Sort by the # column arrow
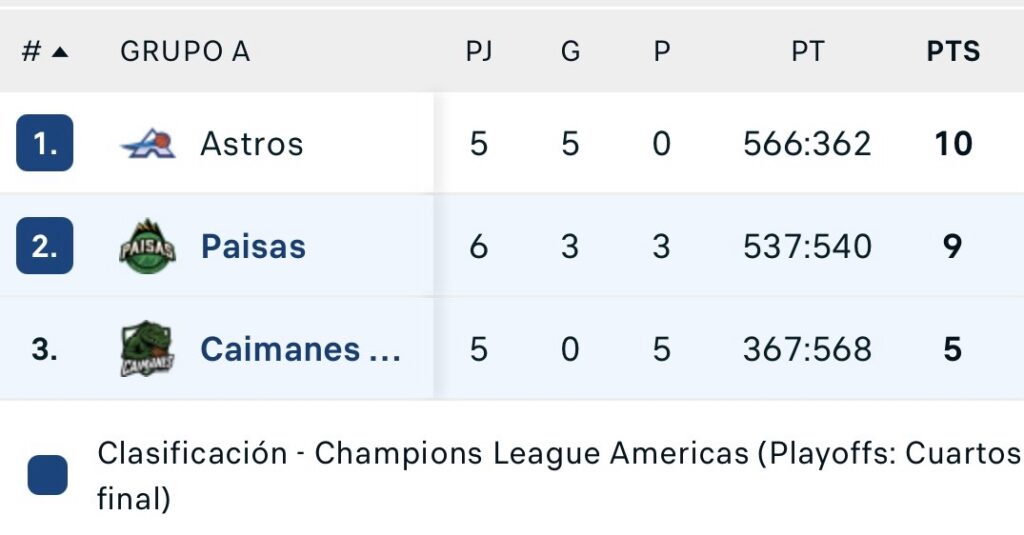The width and height of the screenshot is (1024, 535). point(59,52)
